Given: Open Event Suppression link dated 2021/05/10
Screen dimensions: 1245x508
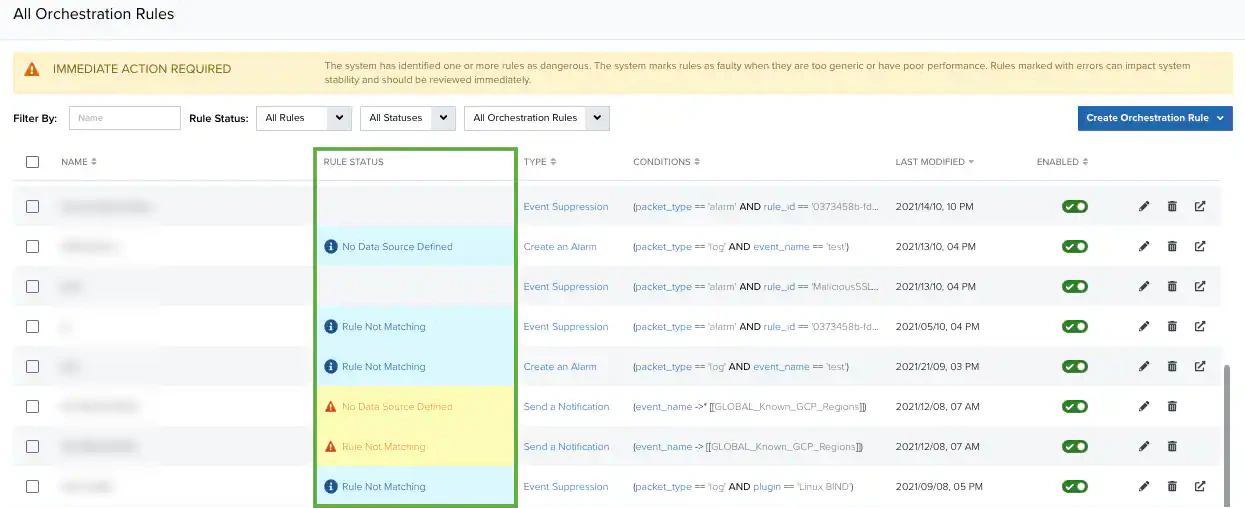Looking at the screenshot, I should tap(566, 327).
